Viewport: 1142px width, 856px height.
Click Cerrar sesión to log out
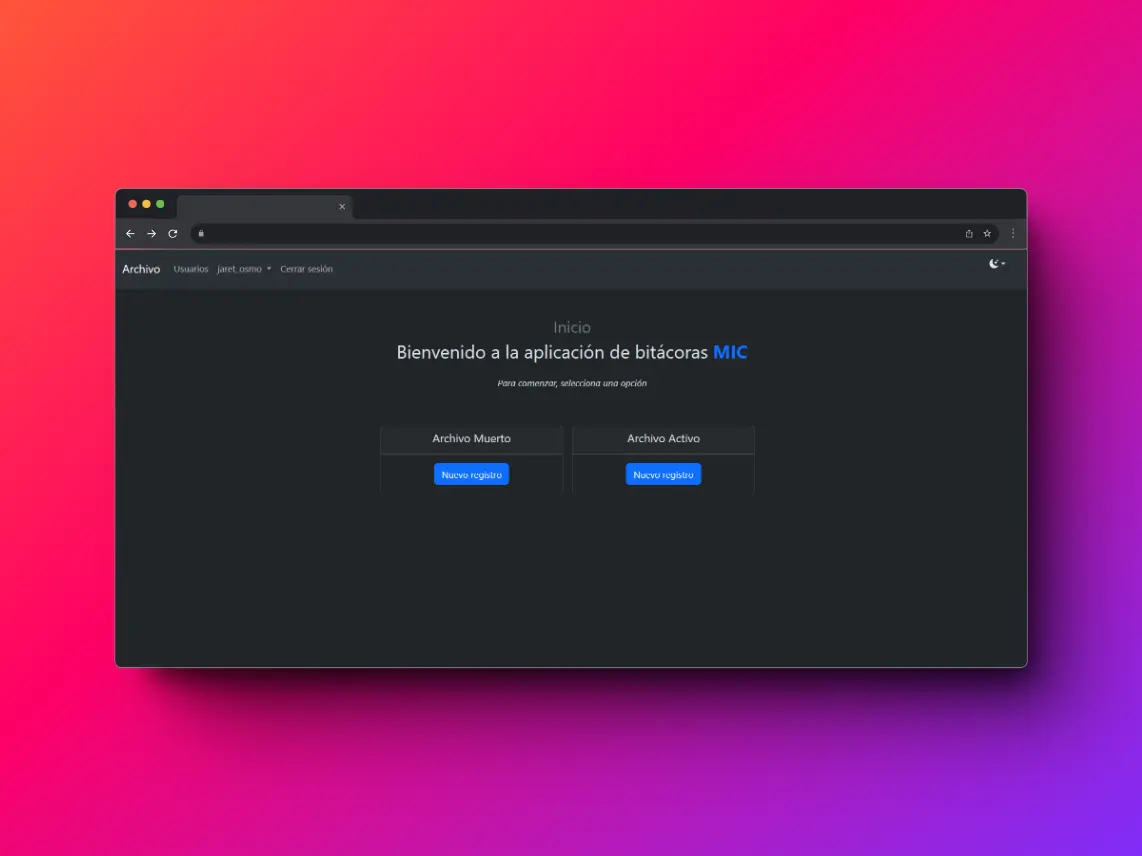307,269
